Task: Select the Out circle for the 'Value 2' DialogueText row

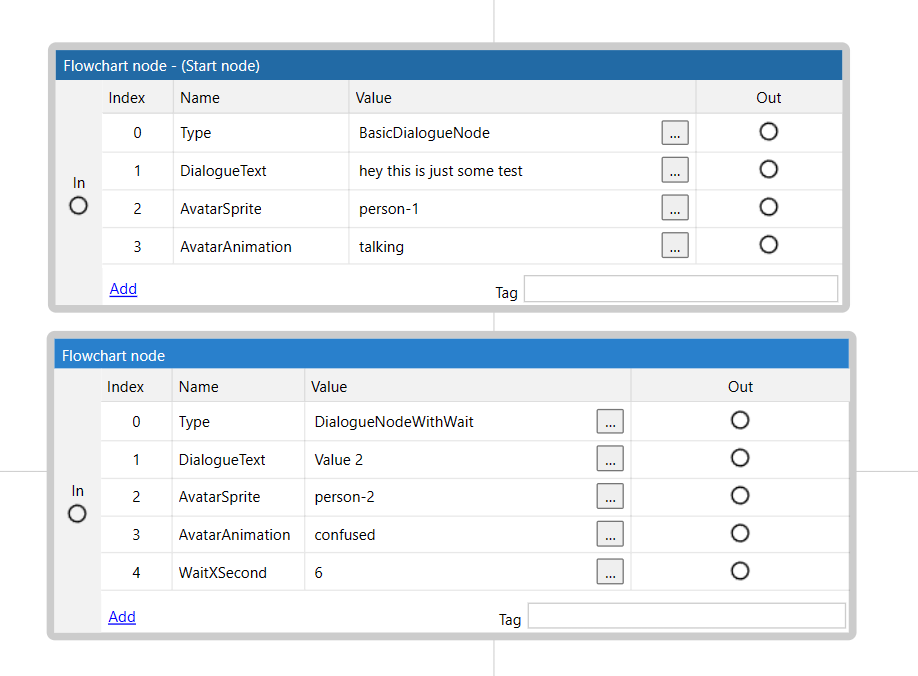Action: 740,458
